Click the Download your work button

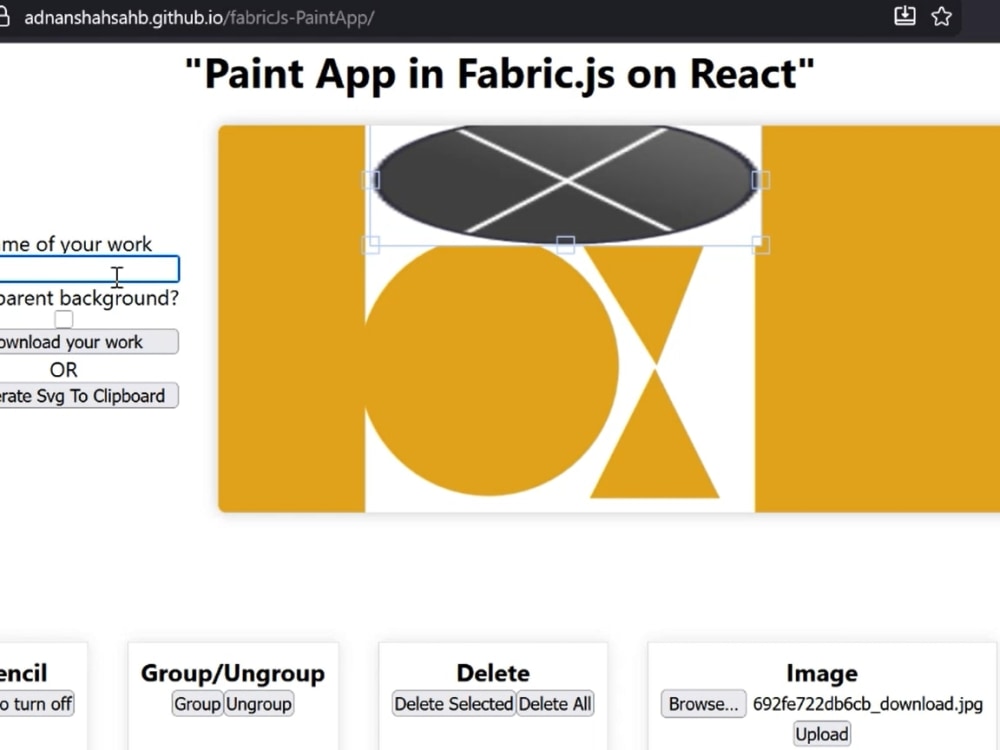[x=89, y=342]
